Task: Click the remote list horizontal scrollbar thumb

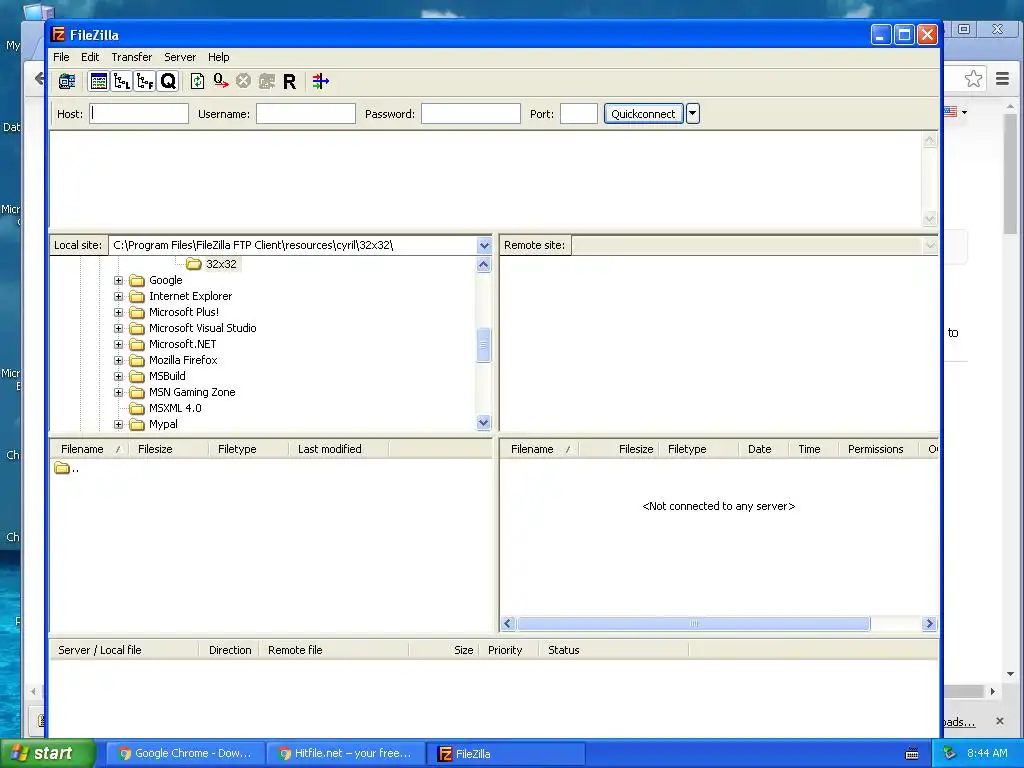Action: pos(694,624)
